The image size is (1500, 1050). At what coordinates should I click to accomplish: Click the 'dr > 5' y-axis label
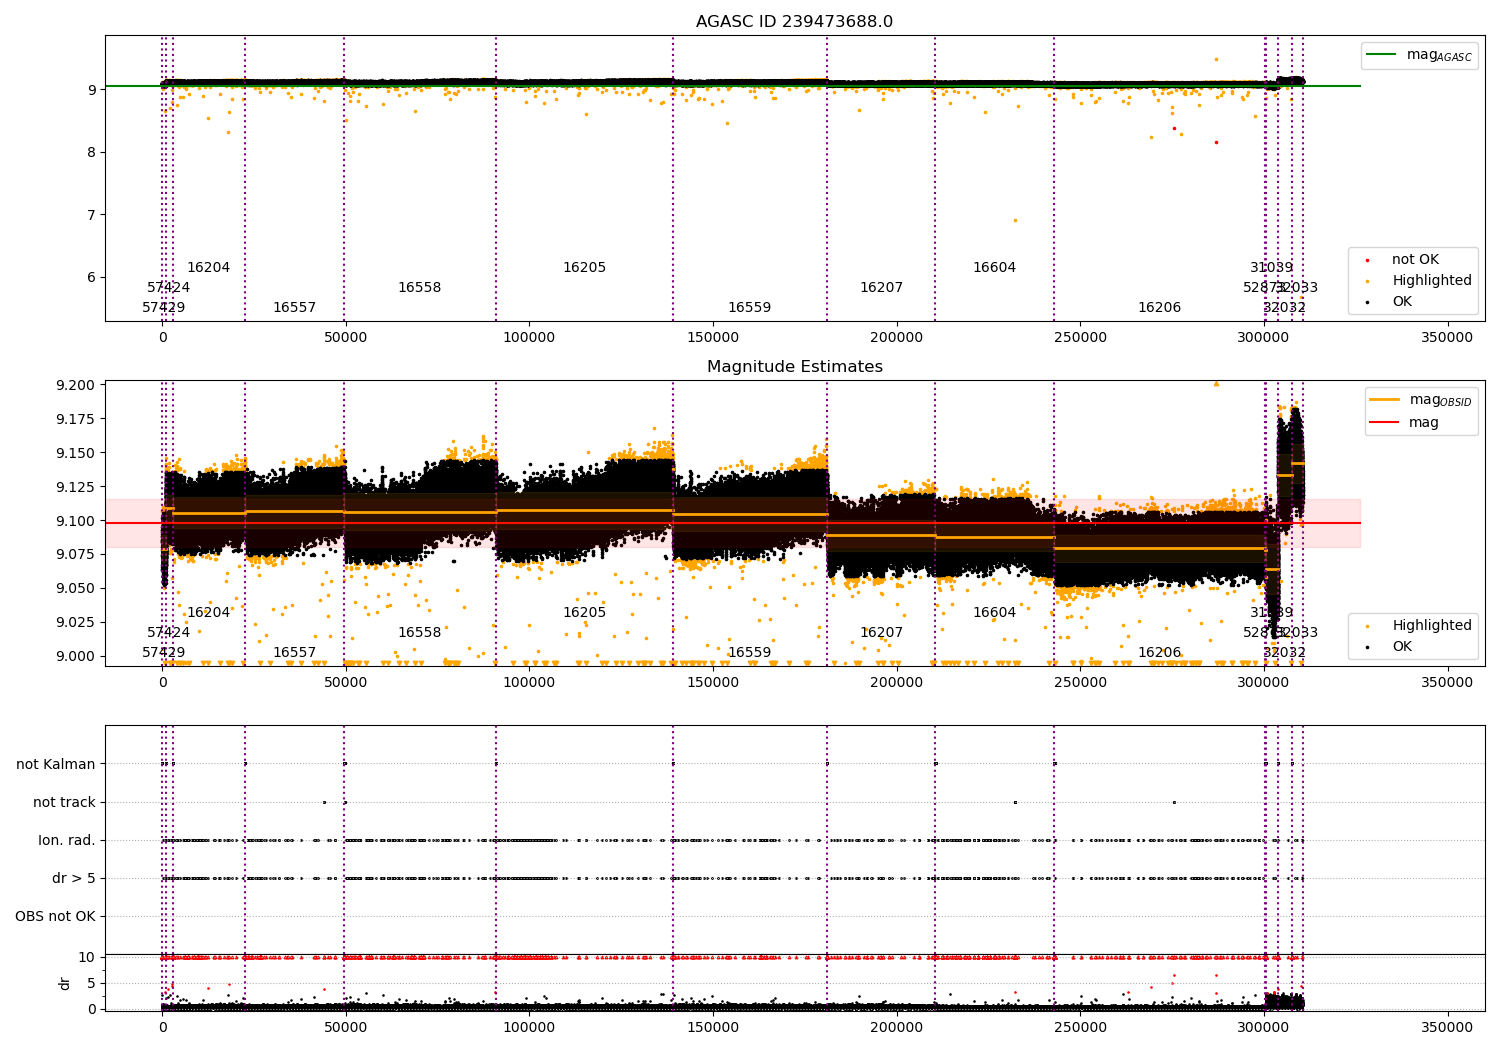73,878
